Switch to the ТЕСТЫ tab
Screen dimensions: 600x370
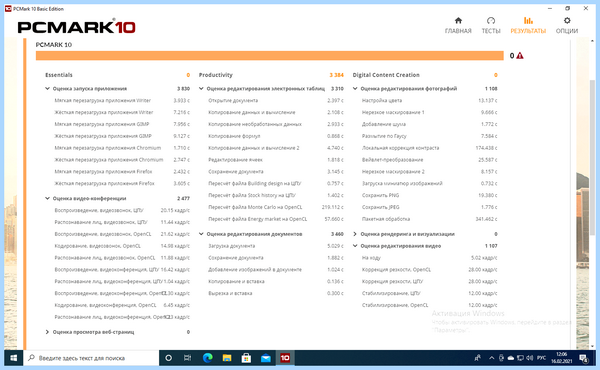(491, 25)
